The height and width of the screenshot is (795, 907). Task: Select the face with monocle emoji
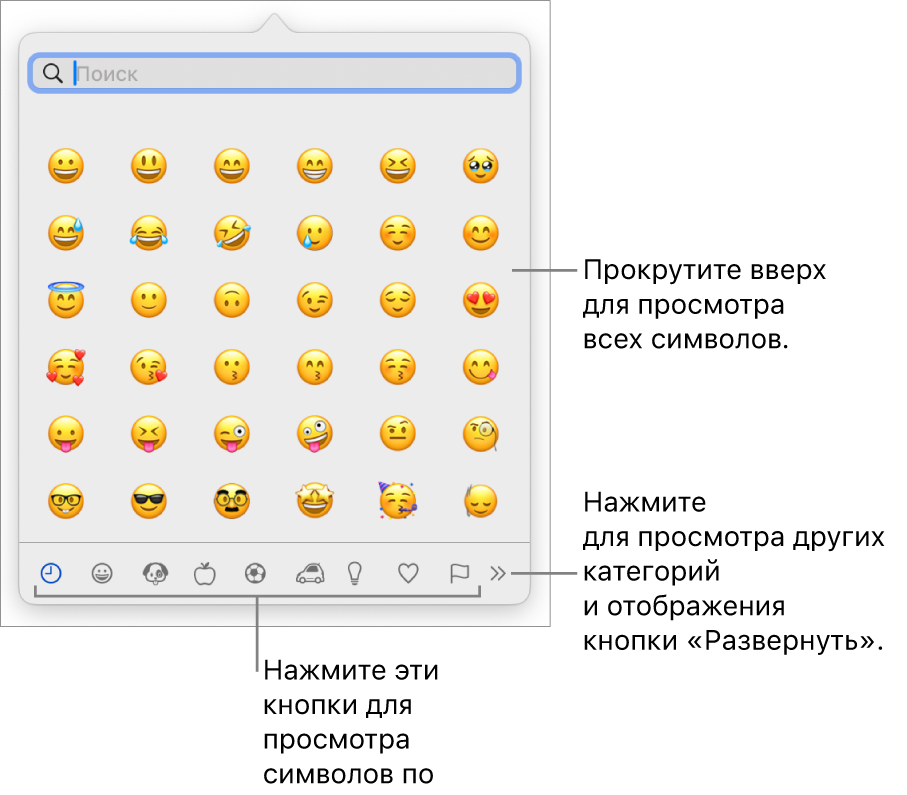(x=481, y=433)
